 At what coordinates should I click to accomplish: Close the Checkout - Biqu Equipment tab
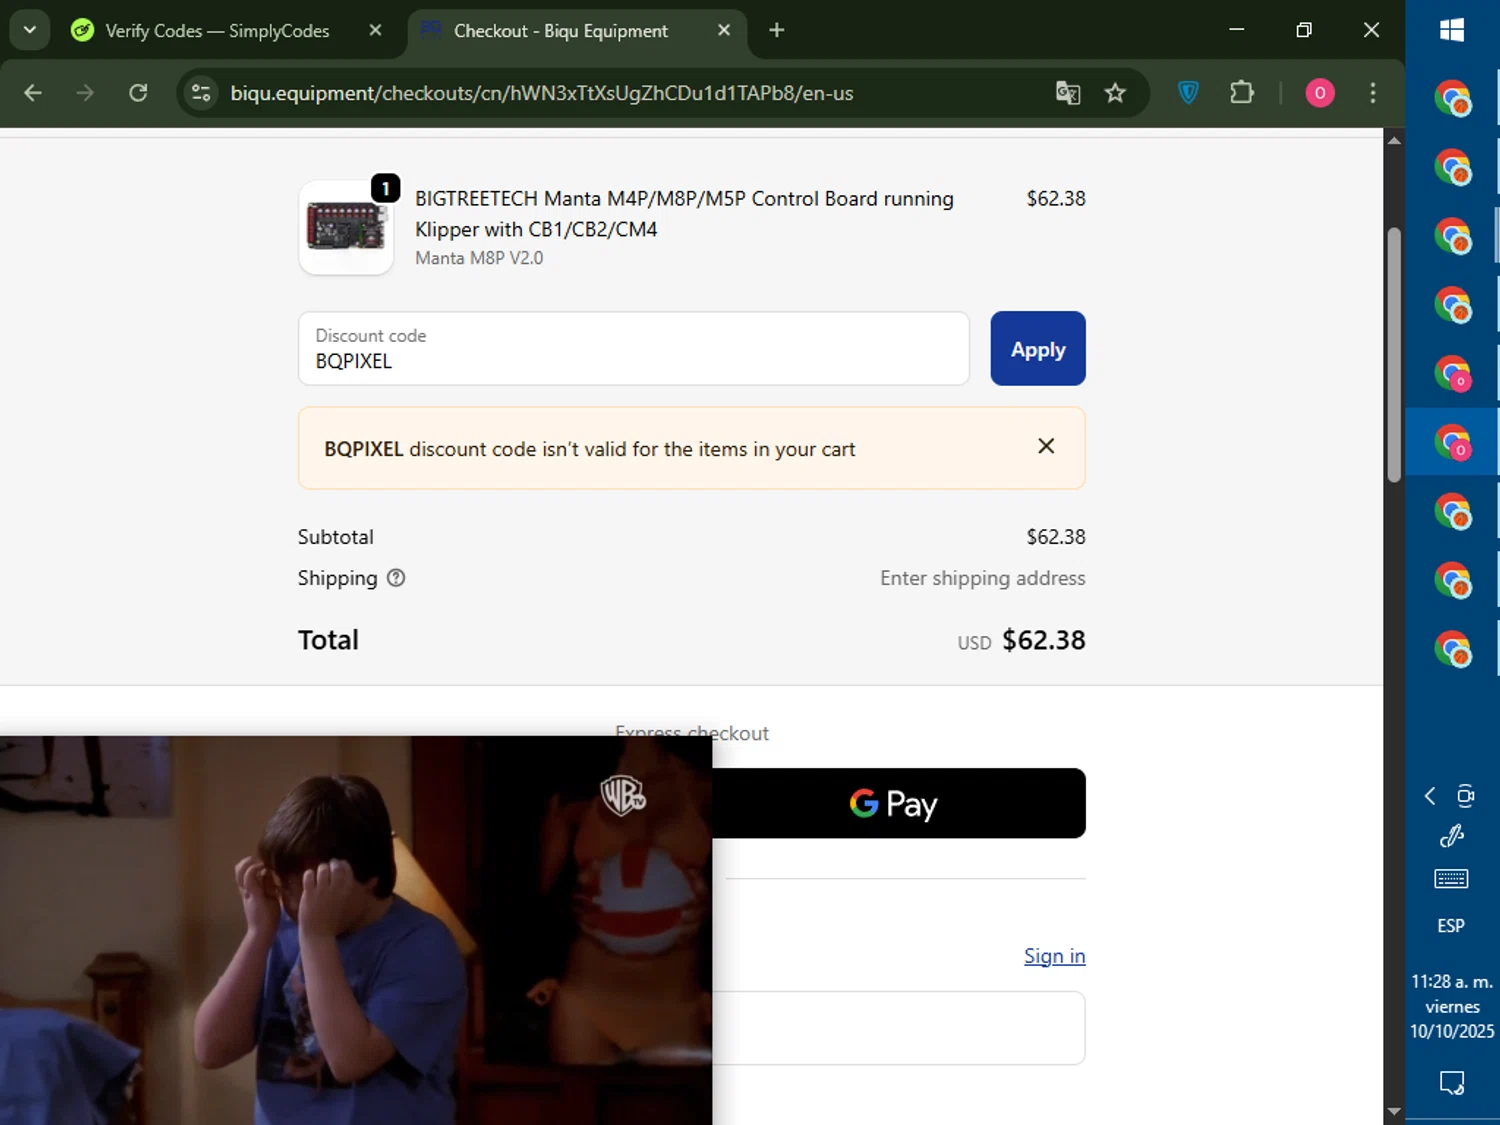pos(724,30)
